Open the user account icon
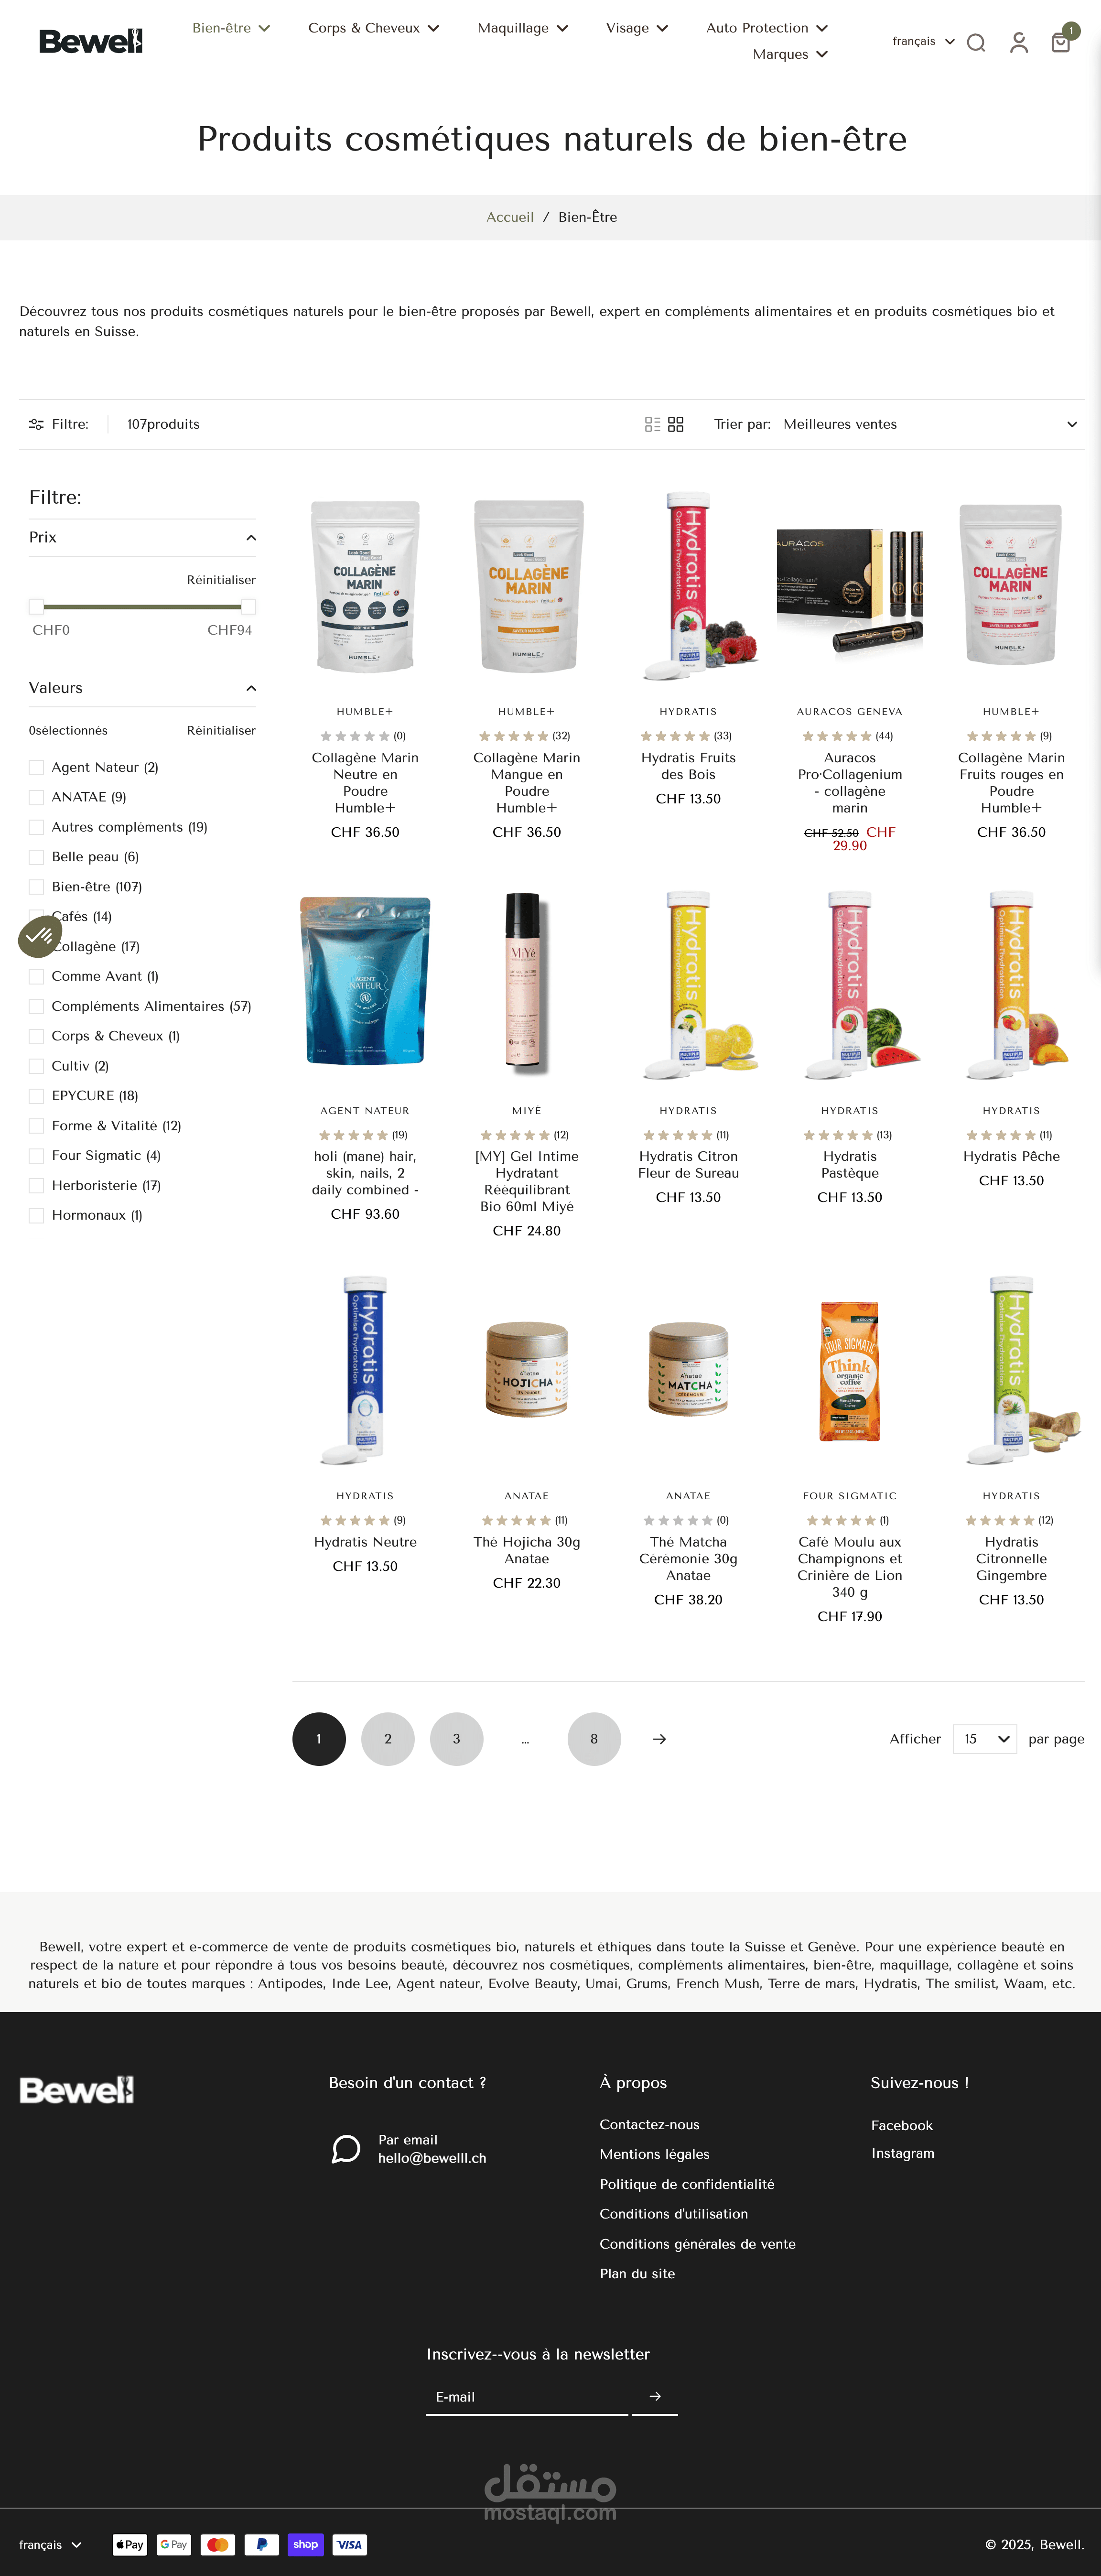1101x2576 pixels. pos(1018,42)
